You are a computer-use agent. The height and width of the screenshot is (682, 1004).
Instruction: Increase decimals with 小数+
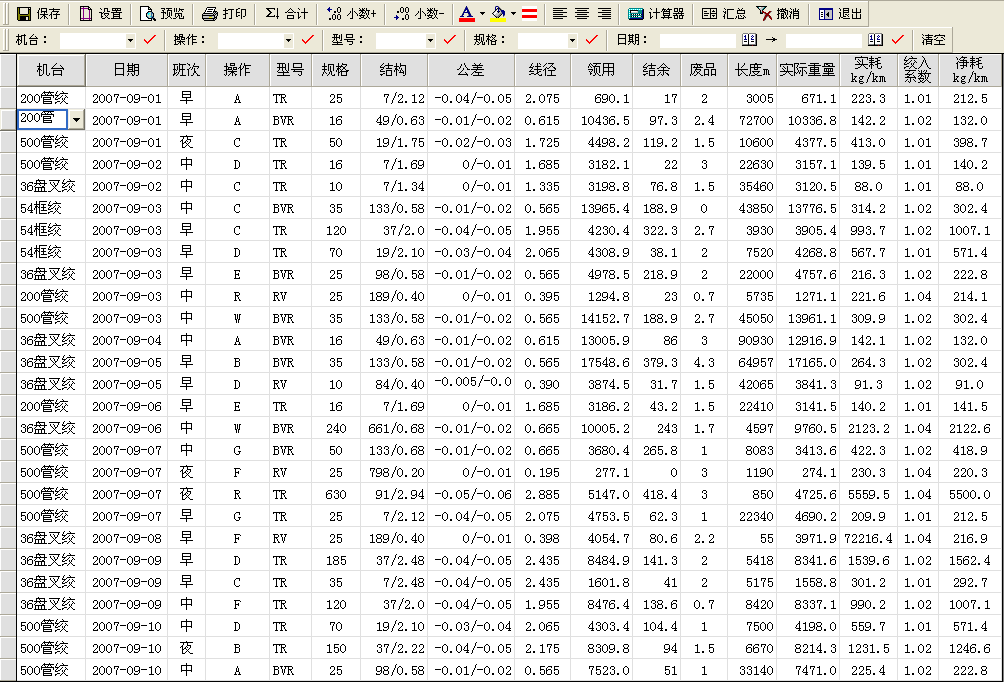pos(351,14)
